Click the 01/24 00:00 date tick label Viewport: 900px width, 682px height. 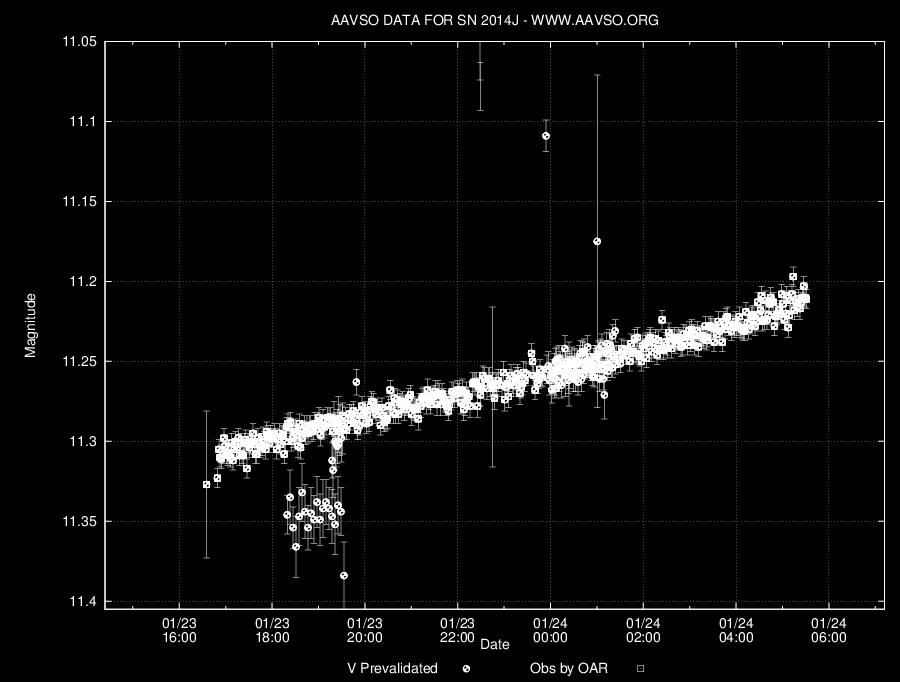[x=550, y=630]
